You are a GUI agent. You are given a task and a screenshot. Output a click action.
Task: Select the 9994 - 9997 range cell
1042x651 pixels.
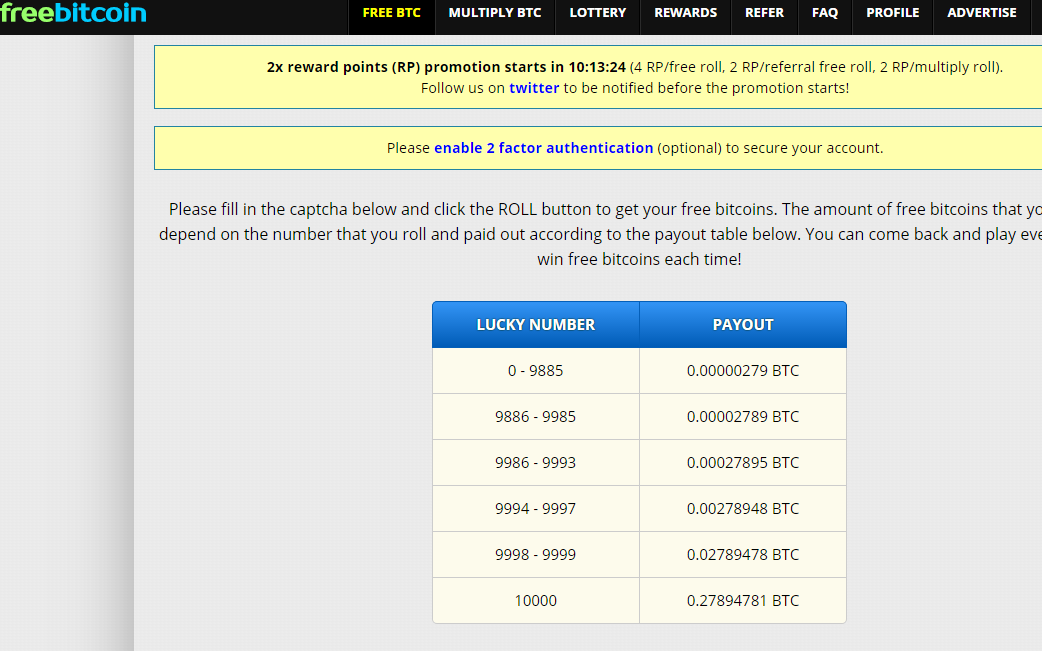536,508
